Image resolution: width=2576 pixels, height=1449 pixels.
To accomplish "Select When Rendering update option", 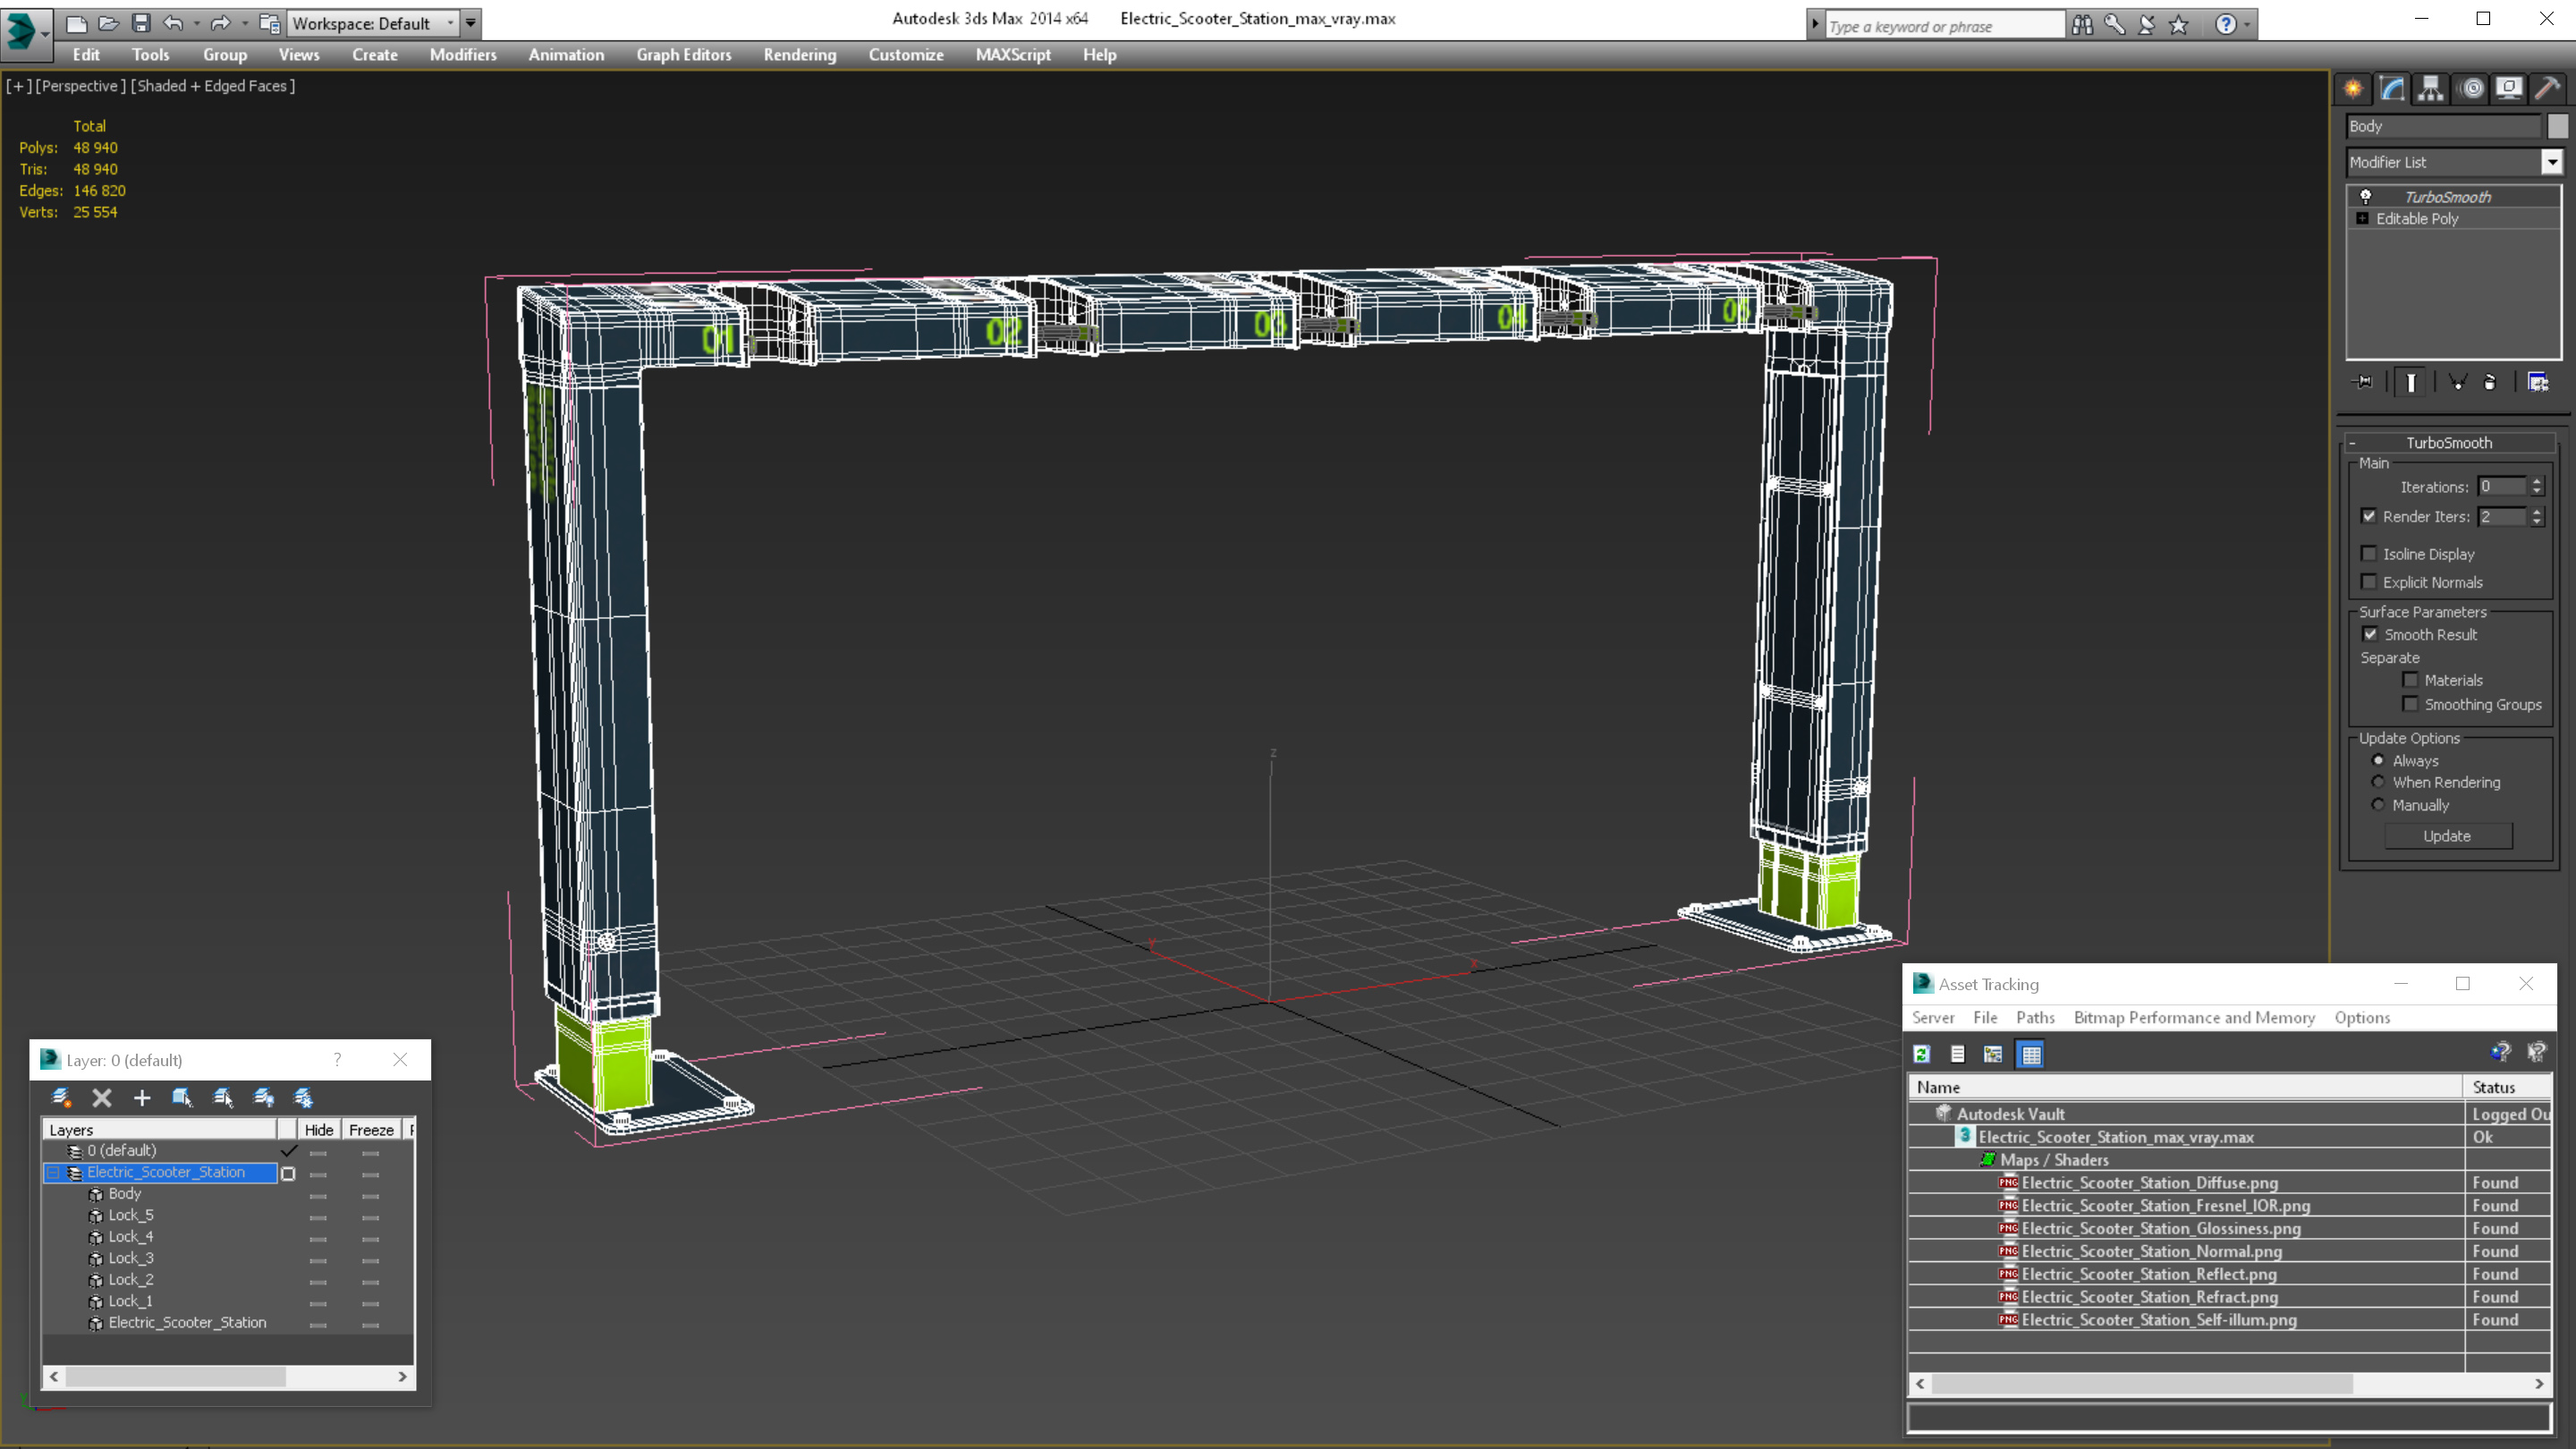I will point(2378,782).
